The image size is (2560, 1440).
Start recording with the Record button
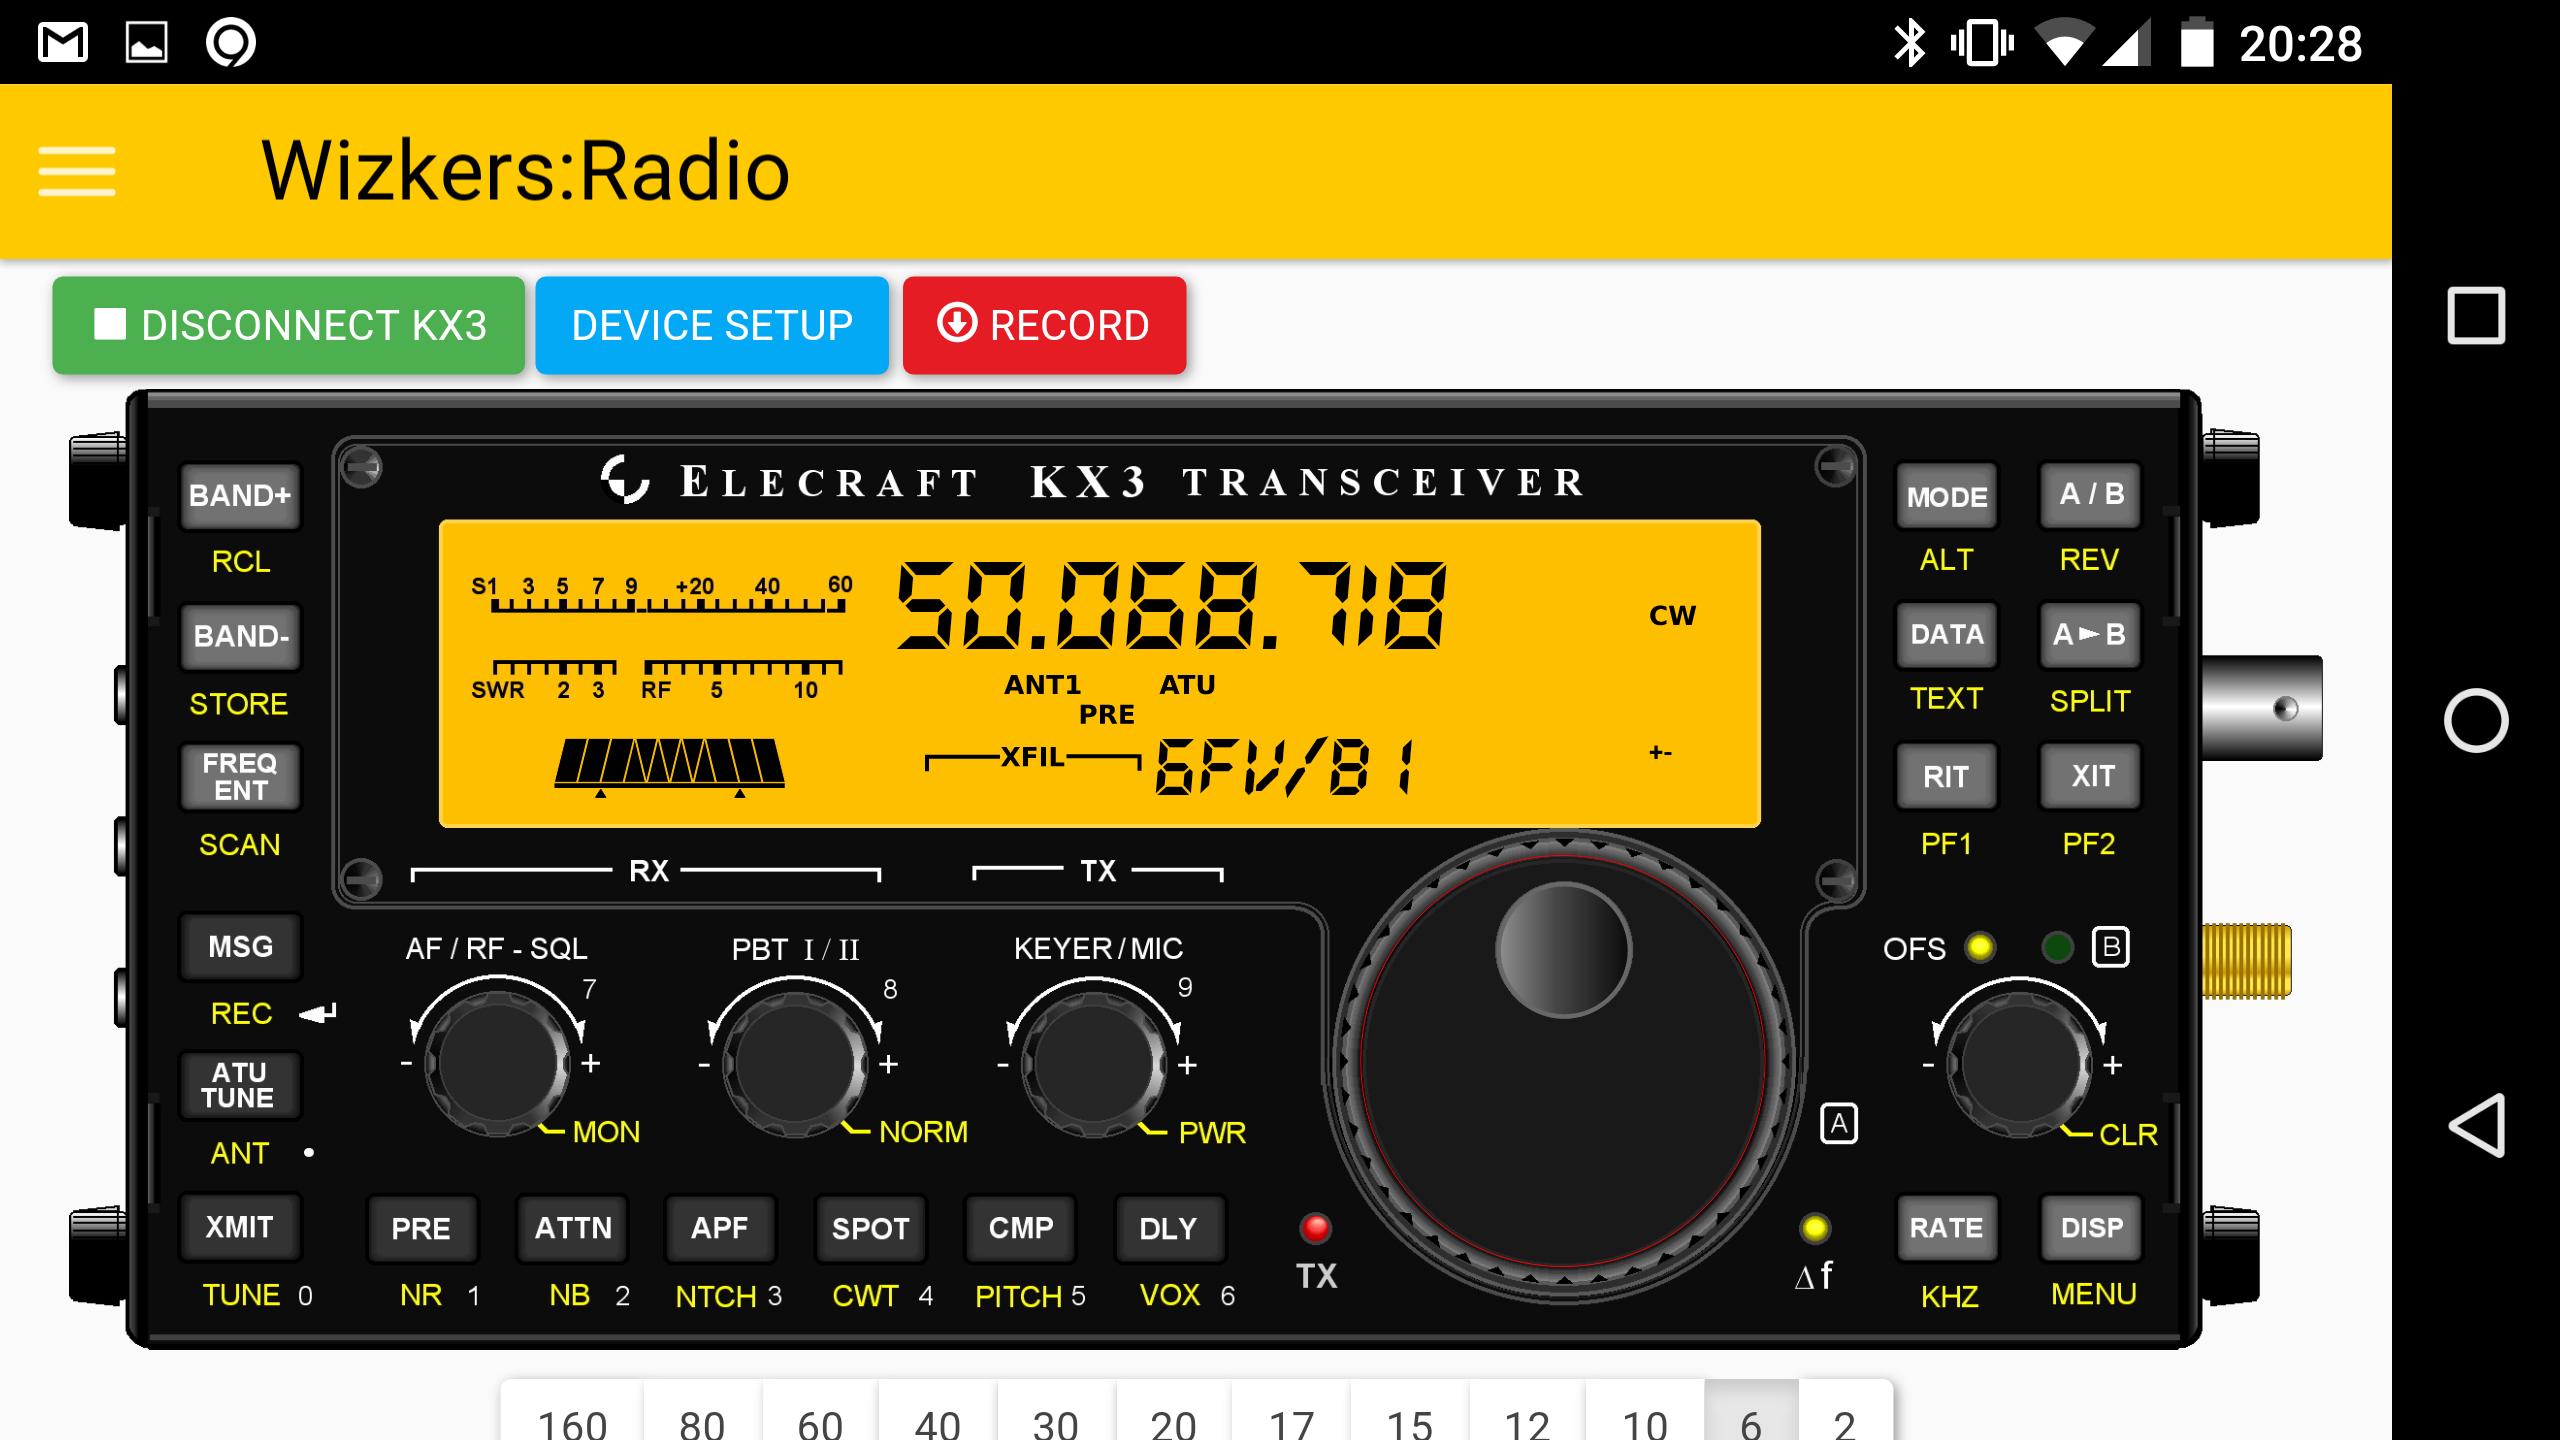point(1044,325)
